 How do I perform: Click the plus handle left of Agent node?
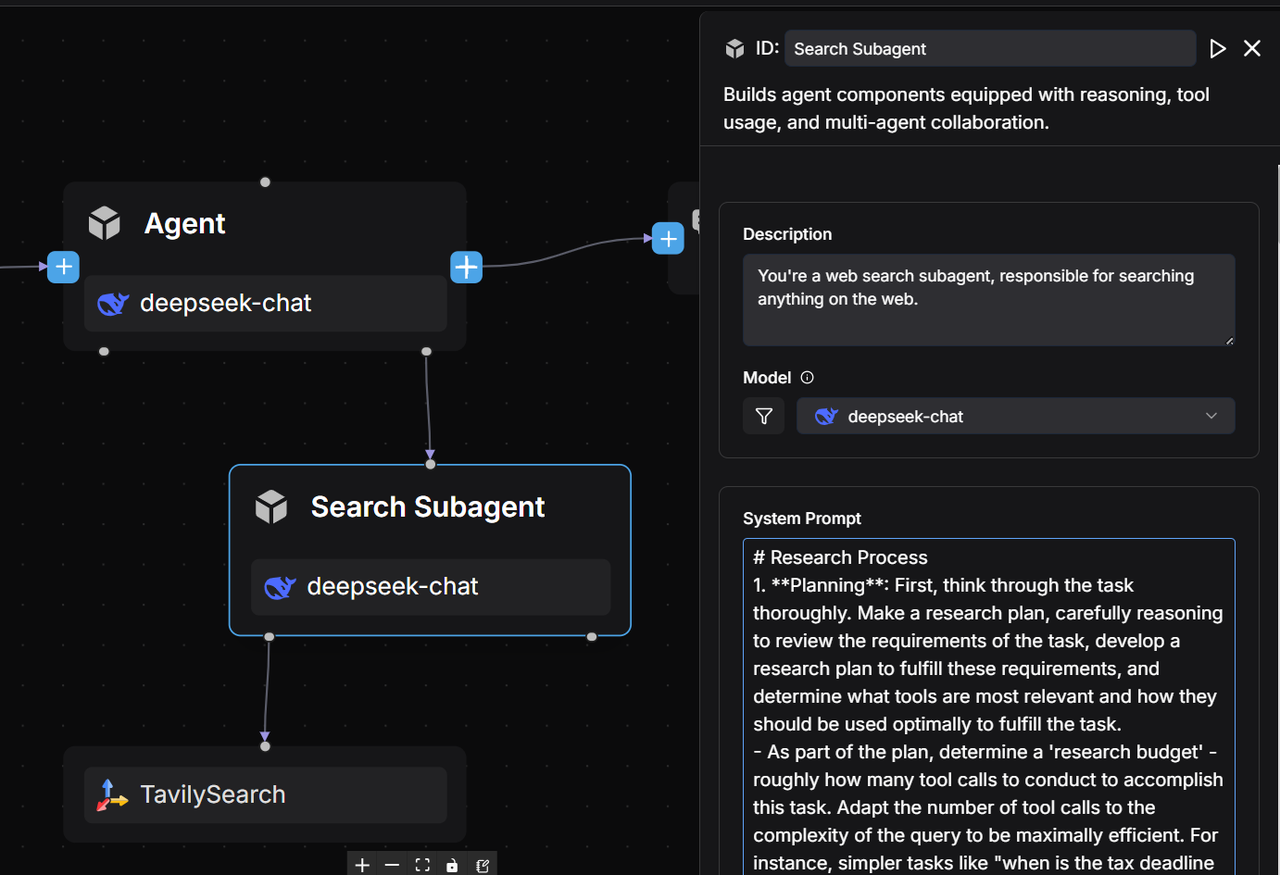point(63,267)
